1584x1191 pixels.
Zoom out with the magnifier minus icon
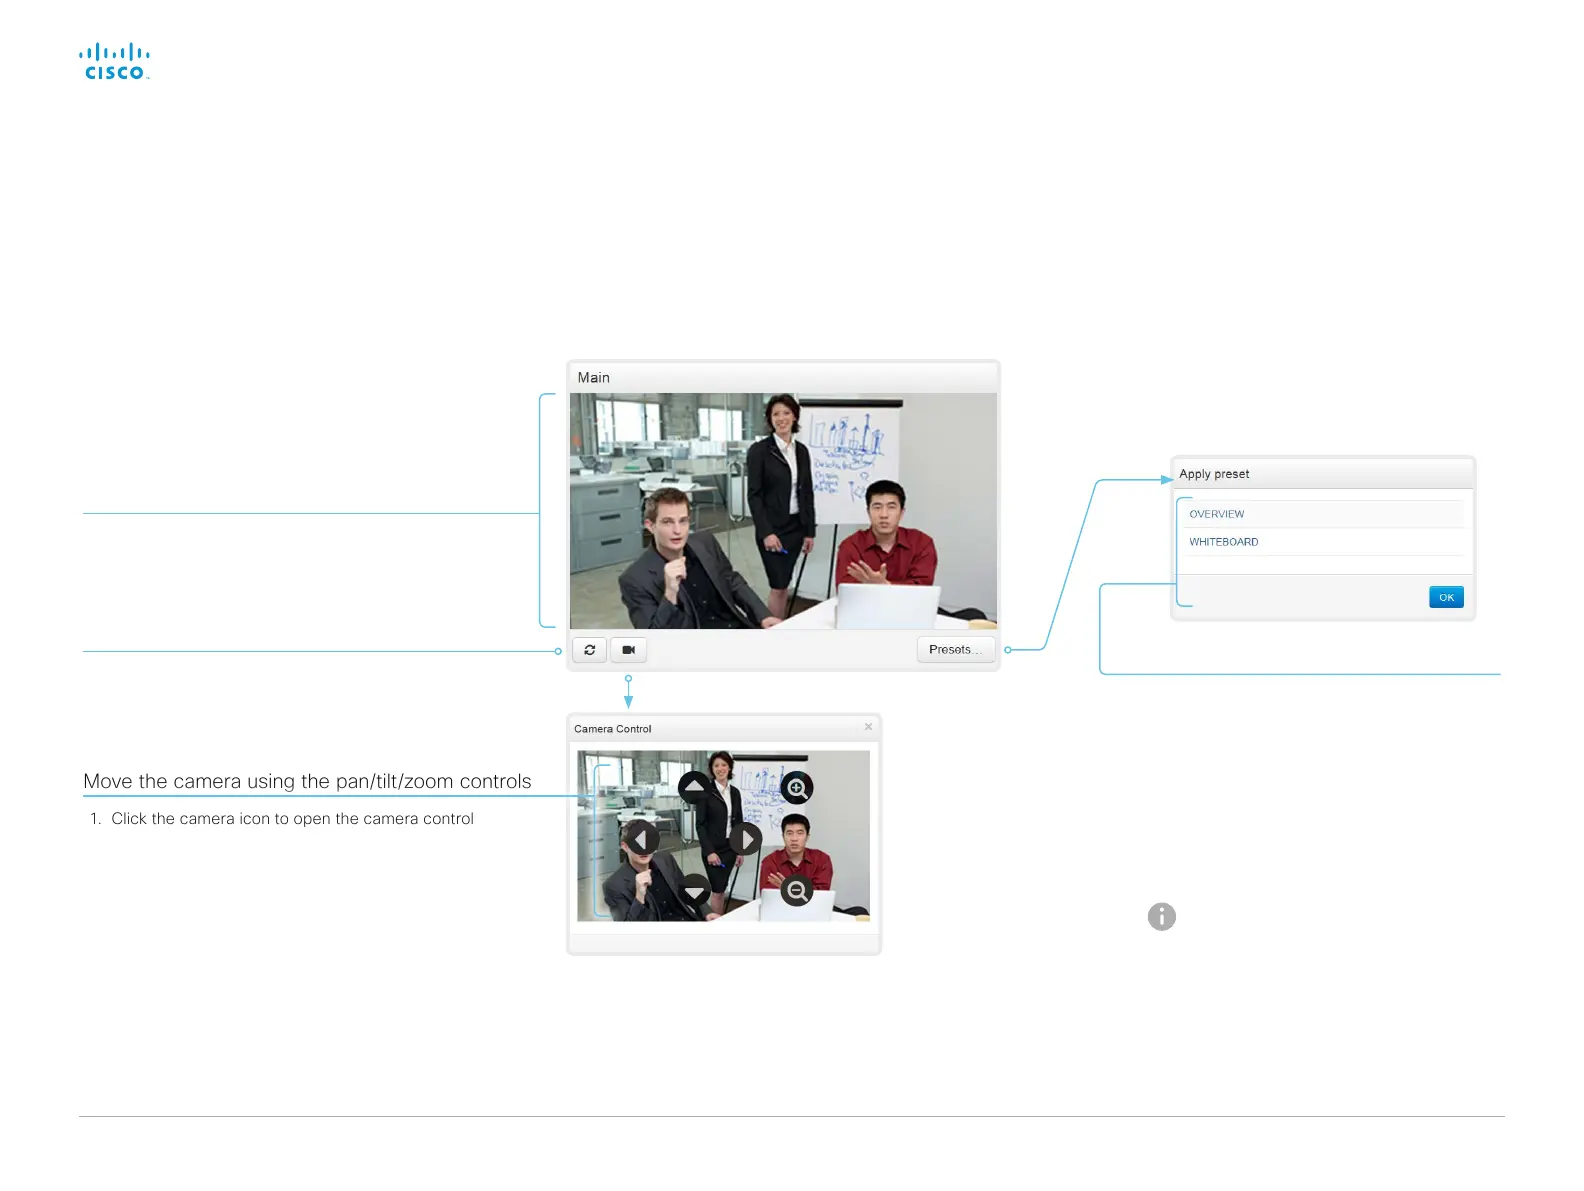[x=797, y=890]
